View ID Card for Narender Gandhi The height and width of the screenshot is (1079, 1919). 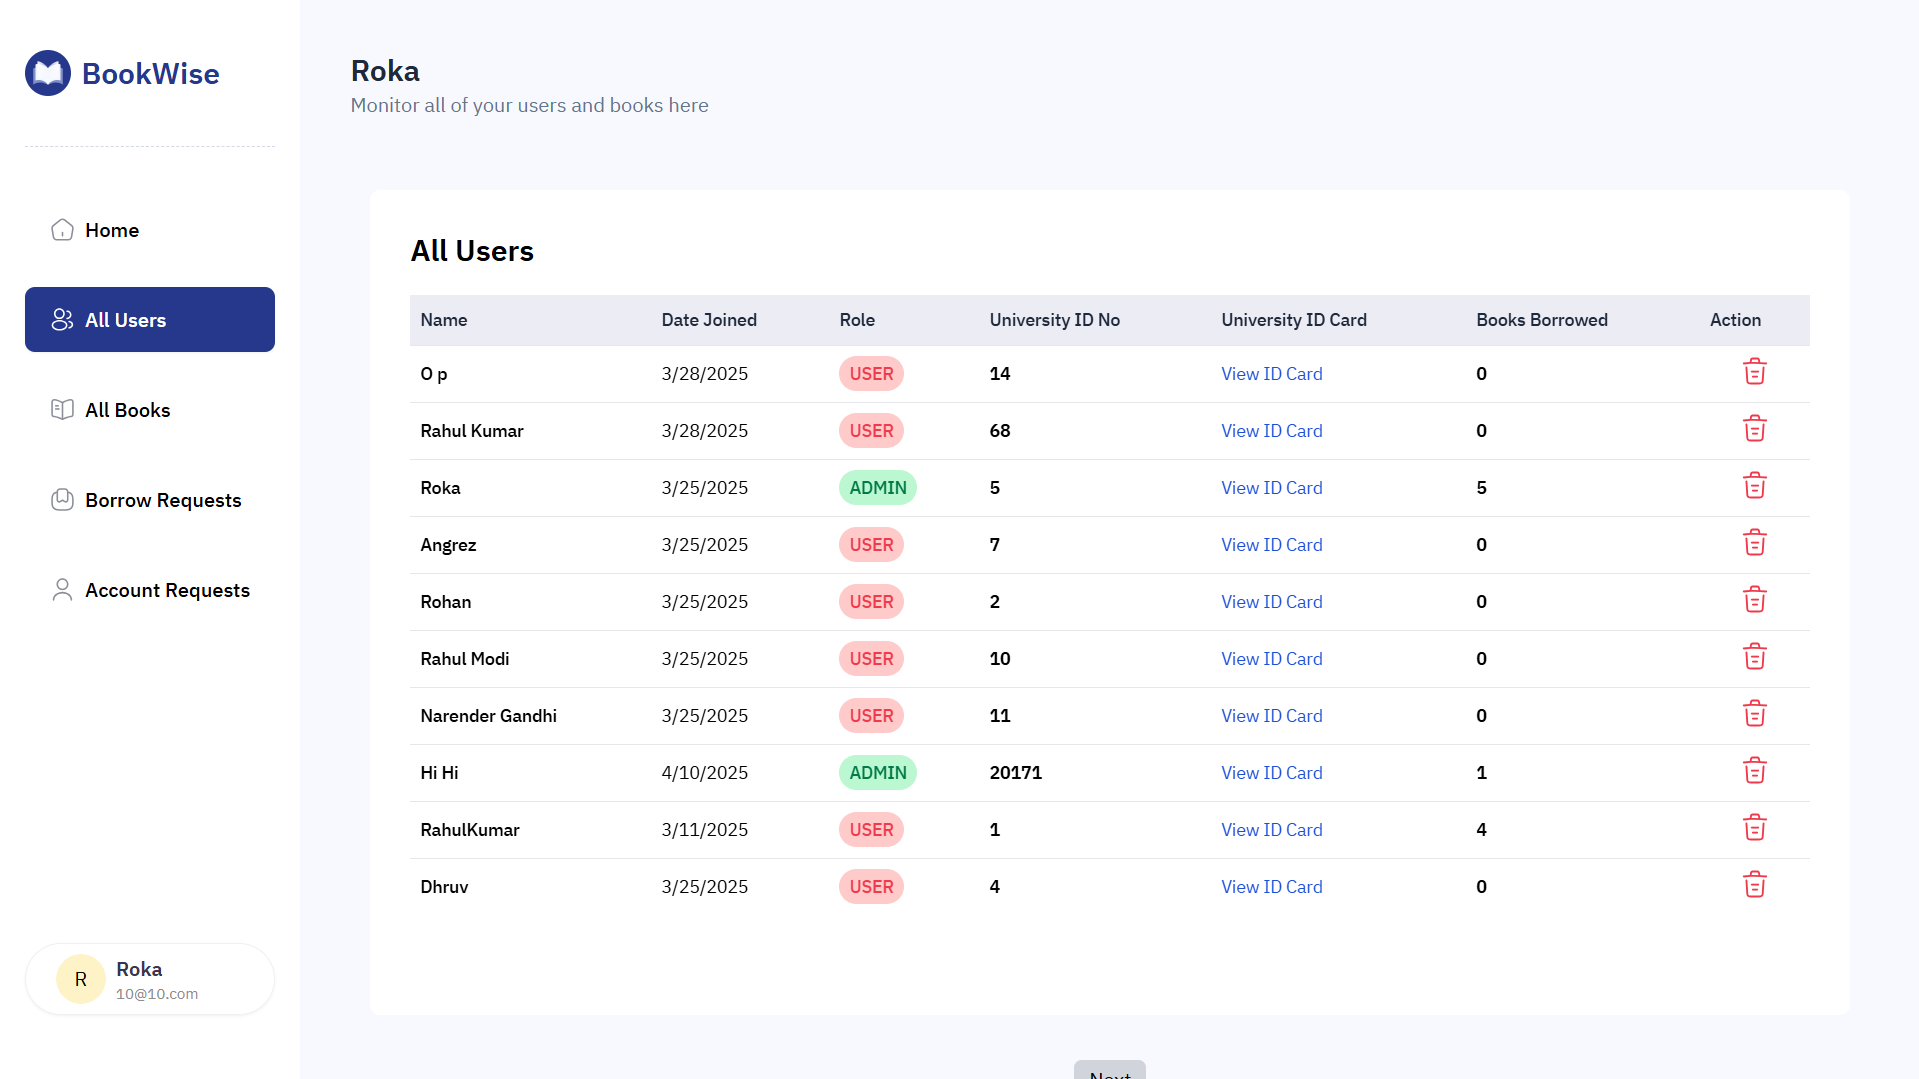coord(1271,715)
